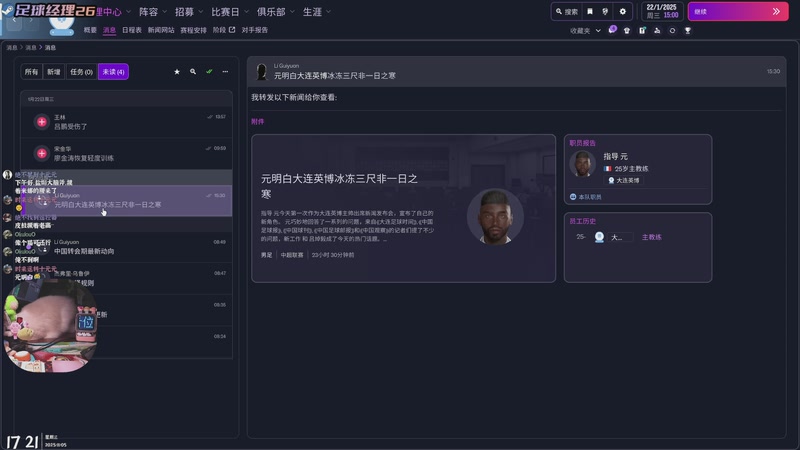Screen dimensions: 800x450
Task: Click the trophy shortcut icon
Action: 688,31
